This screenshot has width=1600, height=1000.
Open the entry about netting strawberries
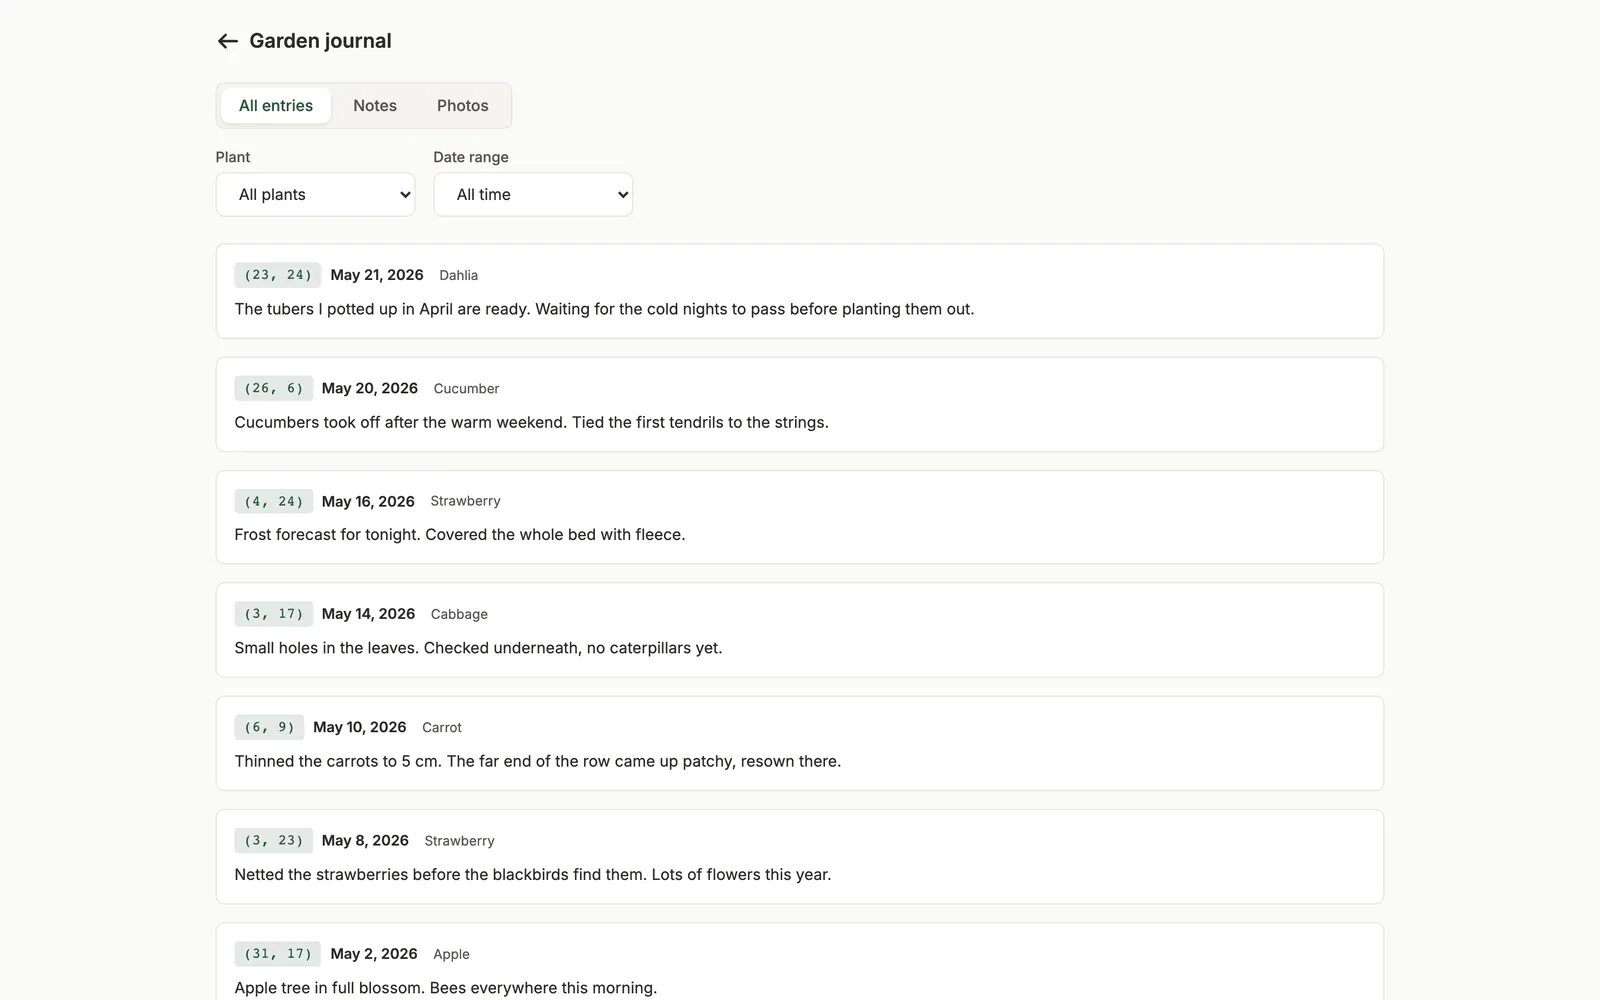tap(800, 857)
